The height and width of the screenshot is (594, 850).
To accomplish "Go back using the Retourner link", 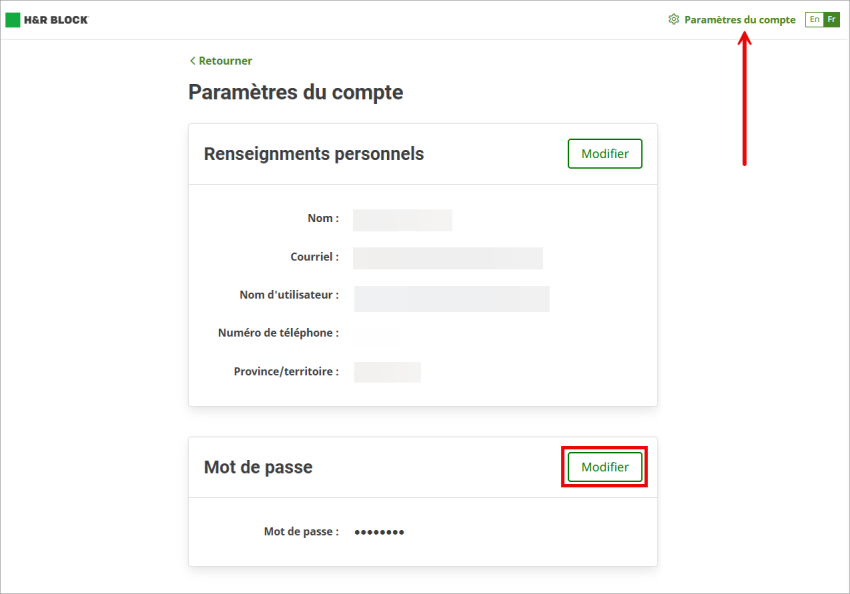I will coord(225,61).
